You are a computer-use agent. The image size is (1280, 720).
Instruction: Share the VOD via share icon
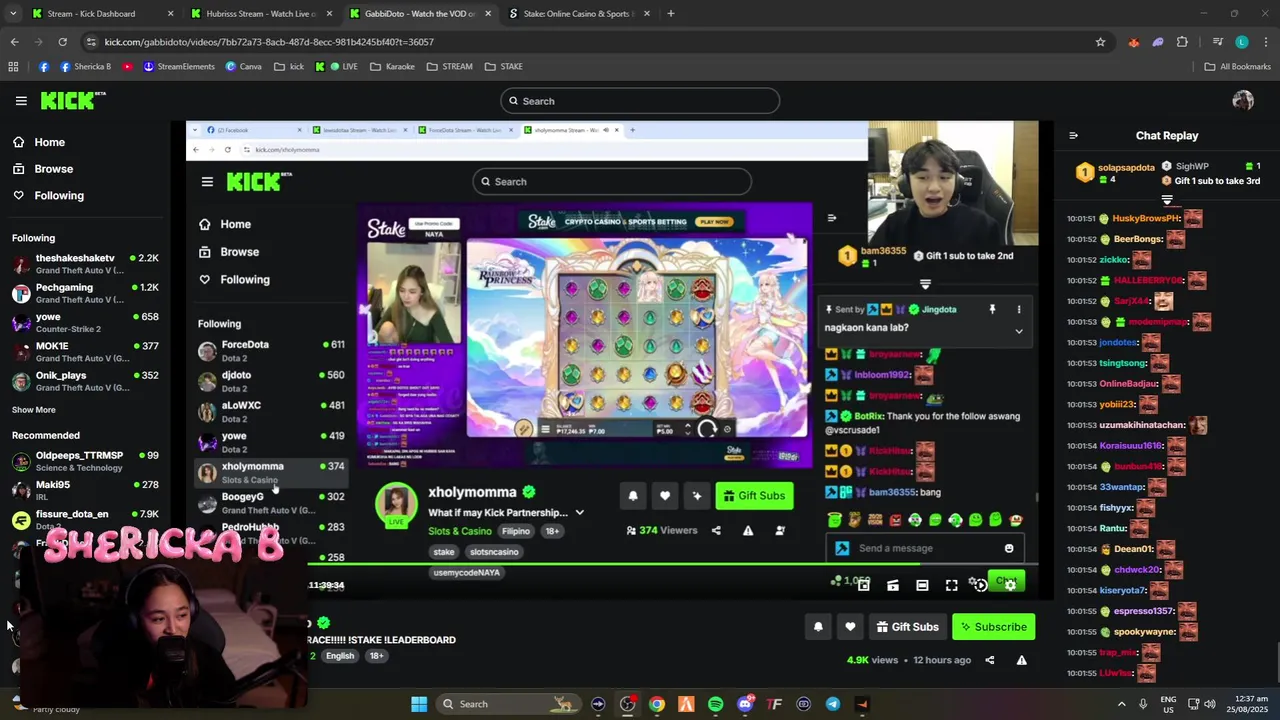tap(989, 660)
